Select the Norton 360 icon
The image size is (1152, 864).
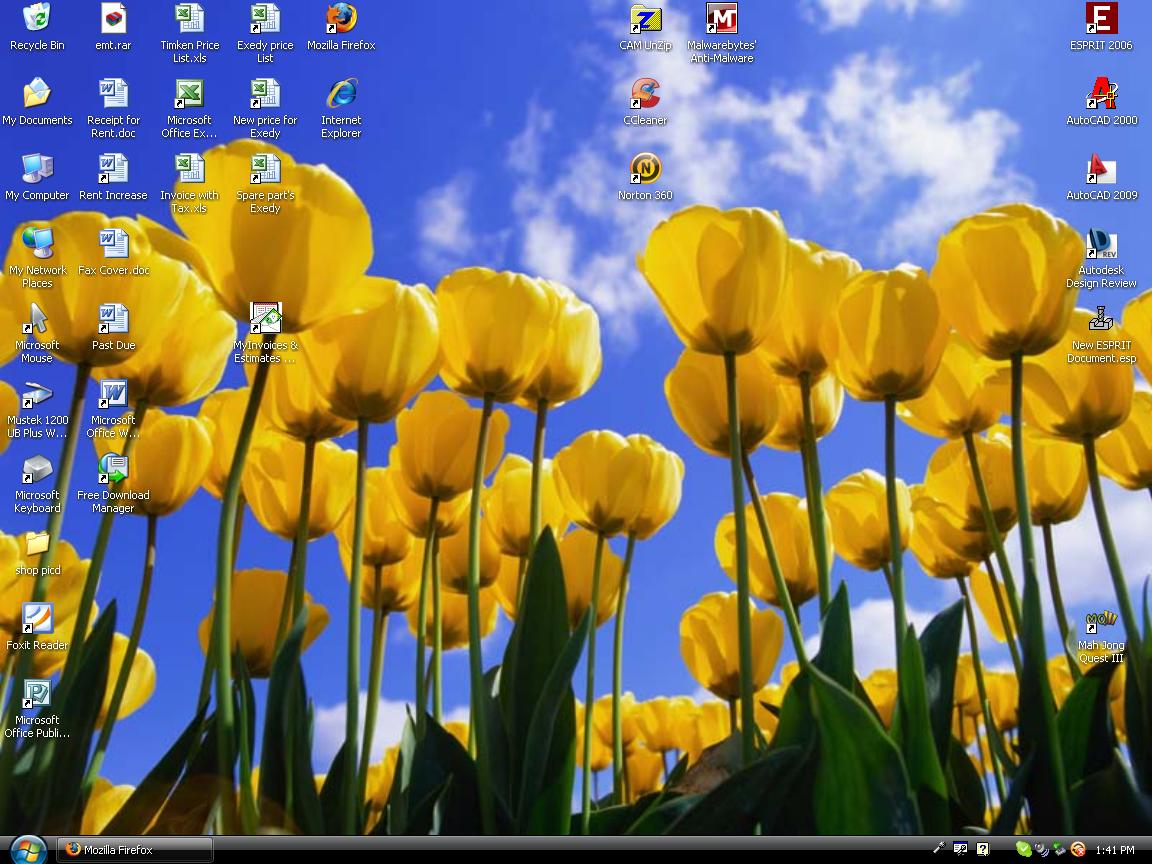click(x=645, y=169)
